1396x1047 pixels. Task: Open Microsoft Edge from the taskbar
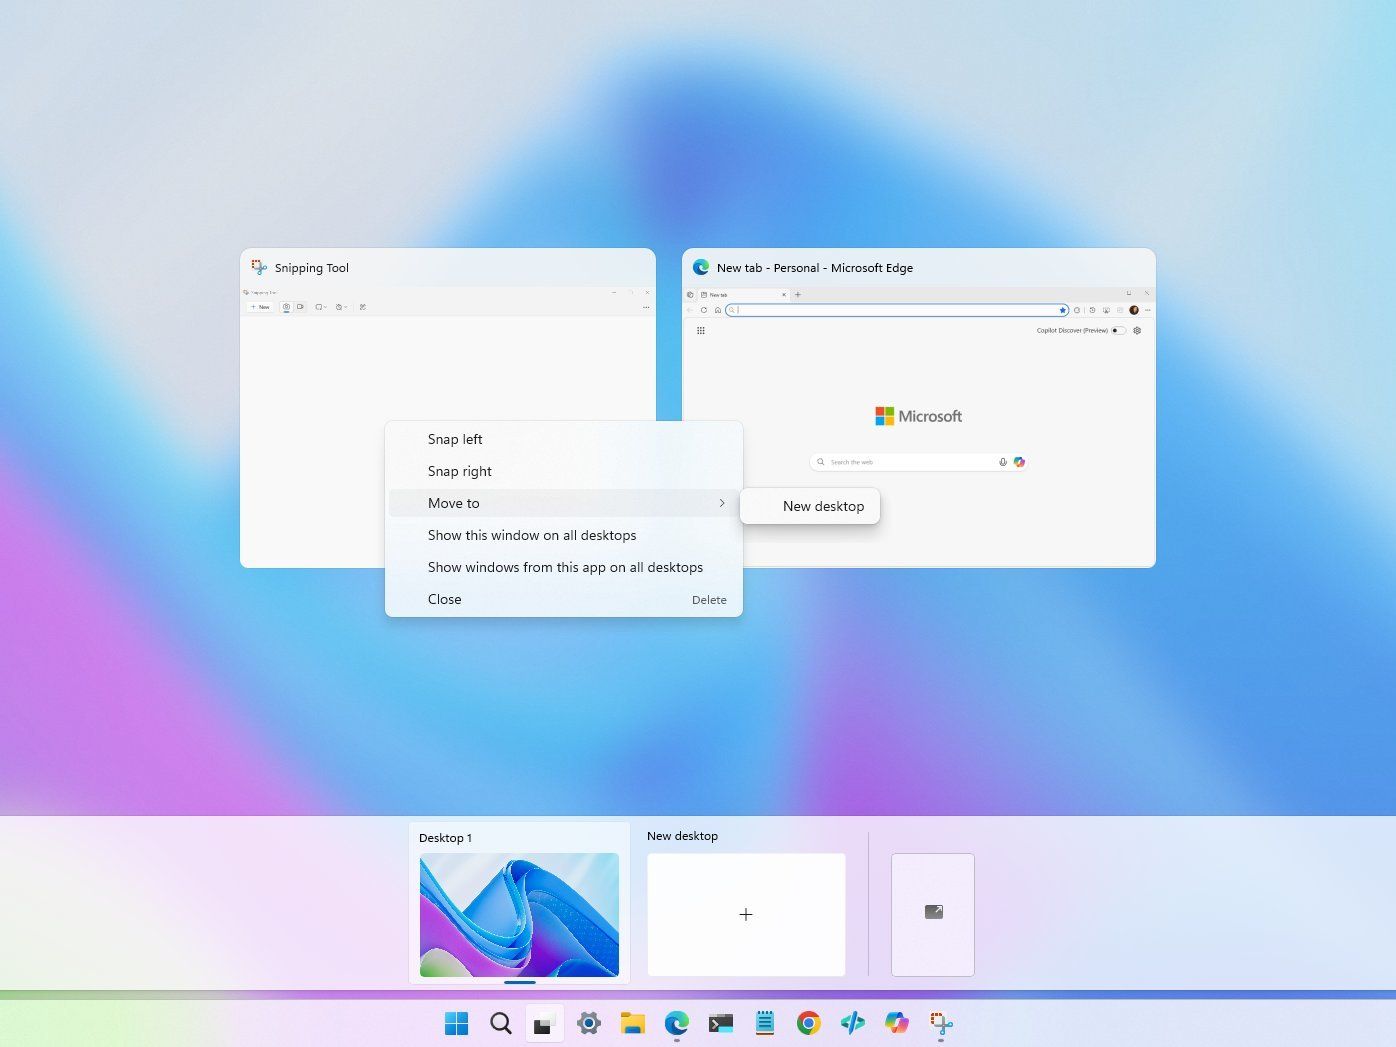pos(677,1023)
